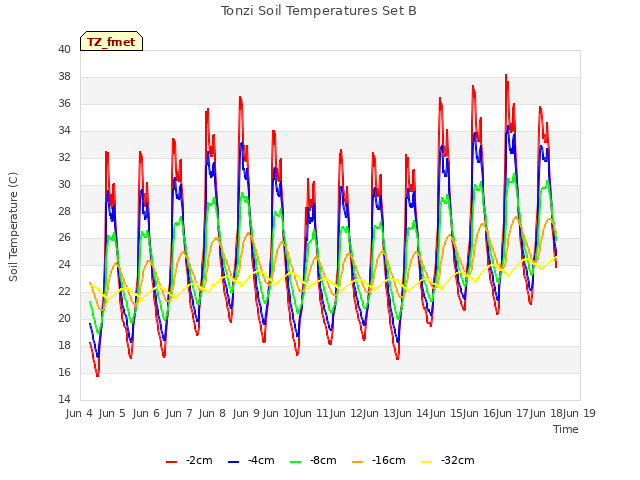Click the 30 y-axis tick label
This screenshot has width=640, height=480.
click(64, 184)
